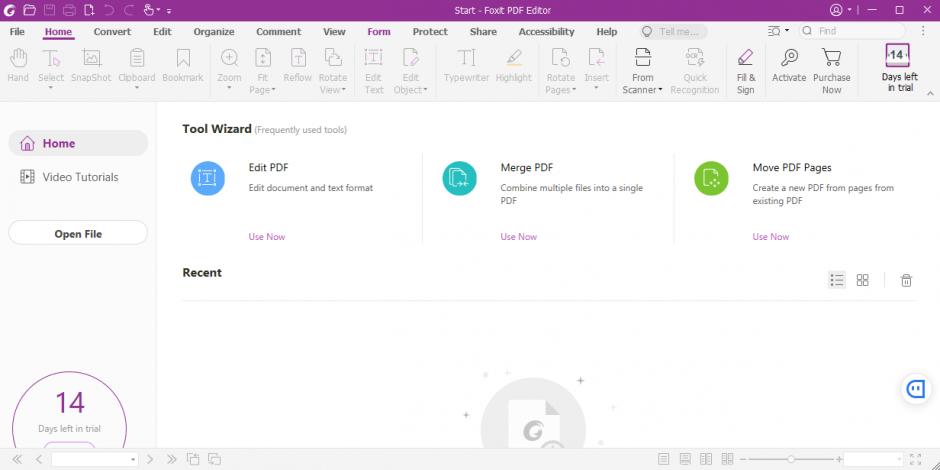Open the Zoom dropdown in the ribbon
The height and width of the screenshot is (470, 940).
pos(229,88)
